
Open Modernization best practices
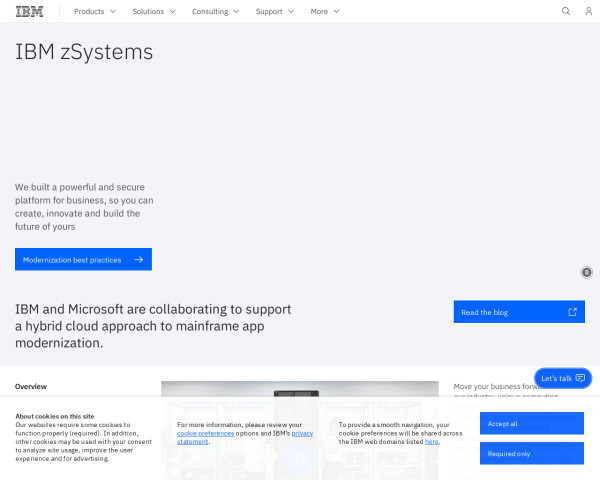83,259
